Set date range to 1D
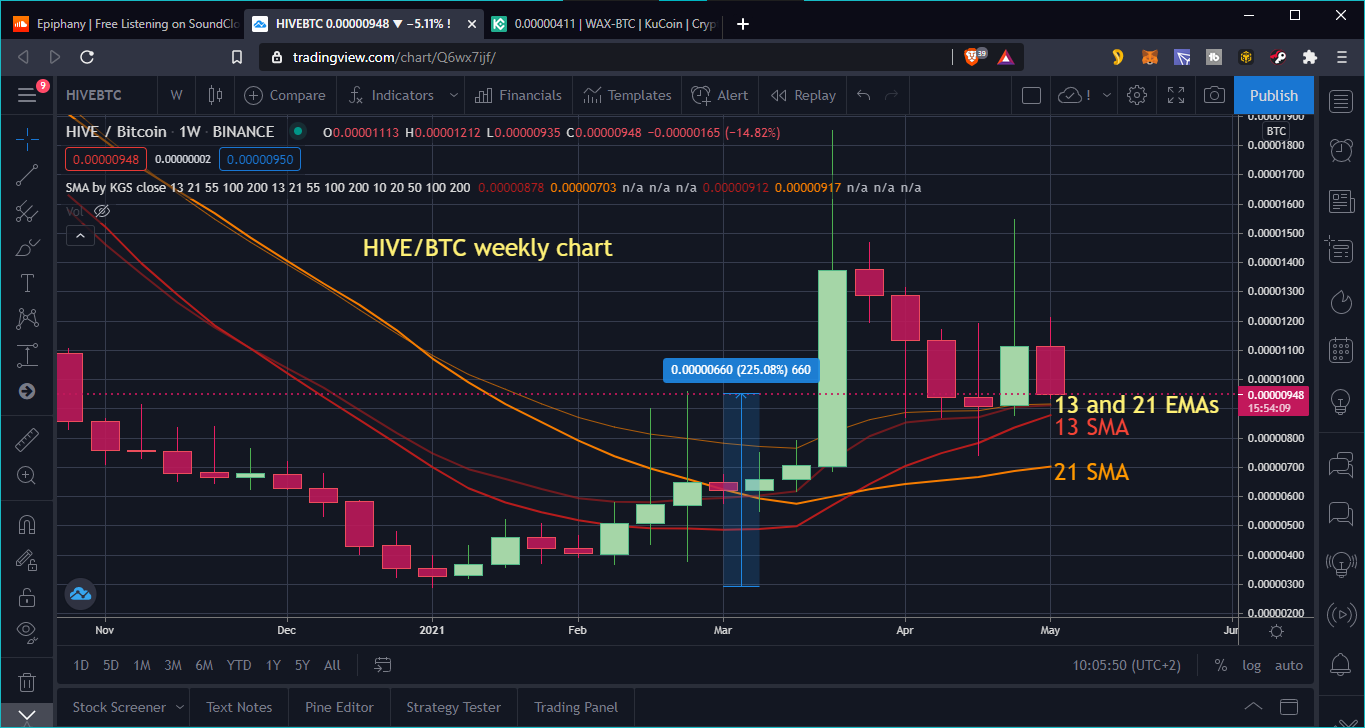Viewport: 1365px width, 728px height. pos(81,665)
